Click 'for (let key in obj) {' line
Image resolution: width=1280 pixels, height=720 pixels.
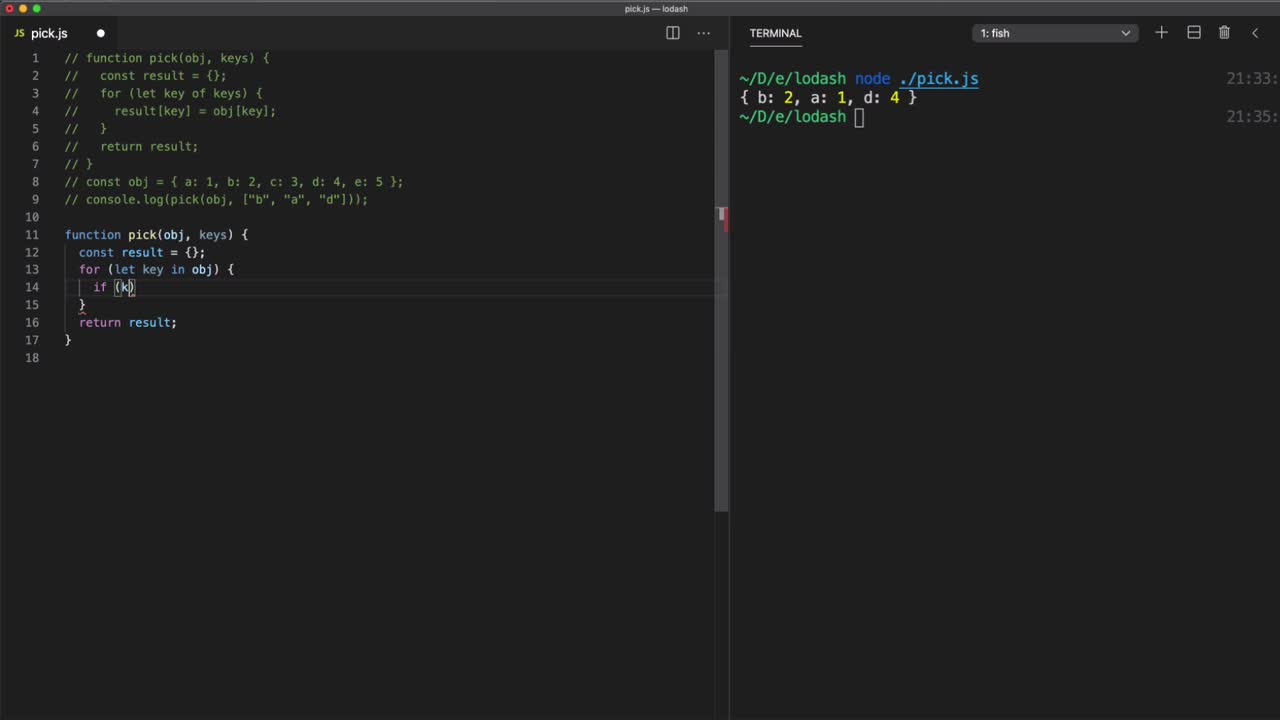click(156, 270)
